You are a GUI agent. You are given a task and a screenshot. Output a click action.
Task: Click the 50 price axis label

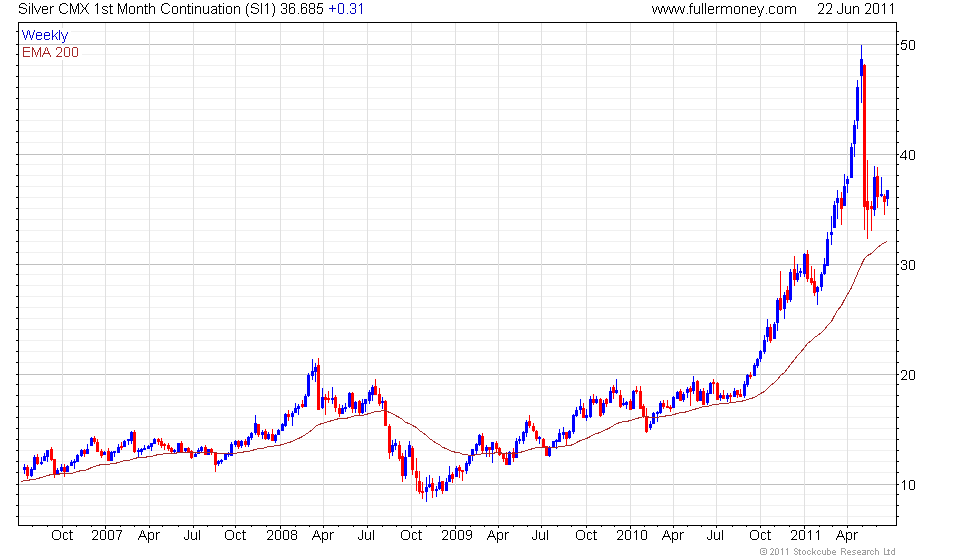(x=908, y=45)
